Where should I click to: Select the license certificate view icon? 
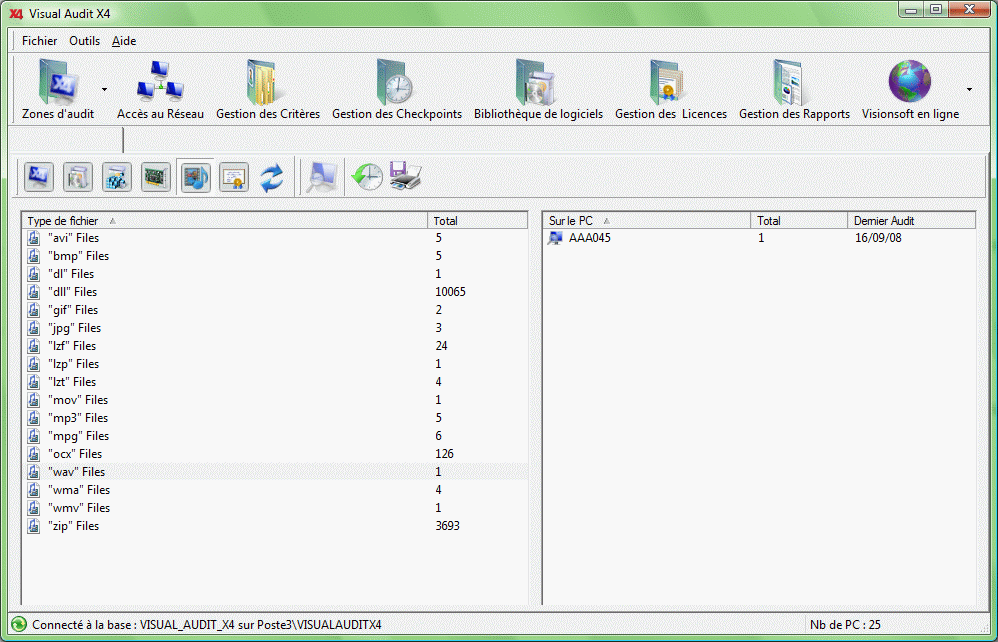234,177
